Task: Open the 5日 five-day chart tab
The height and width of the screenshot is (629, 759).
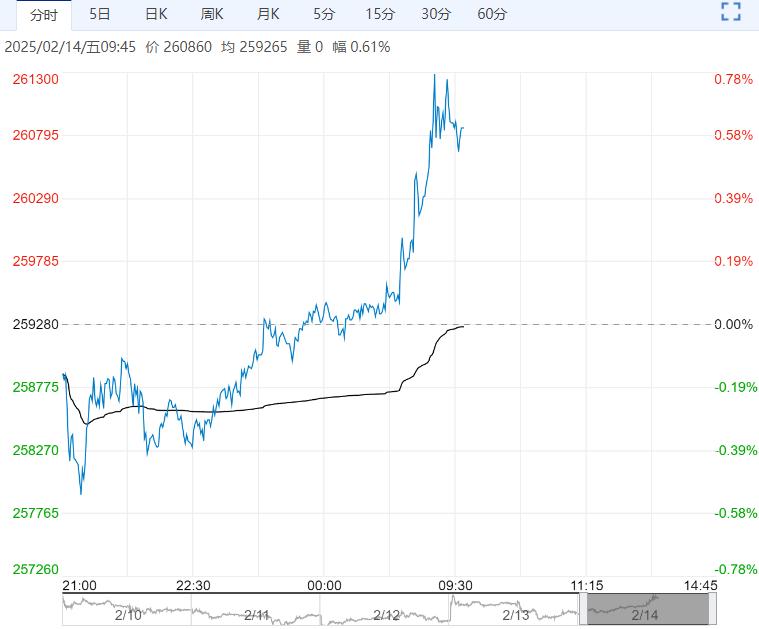Action: point(100,14)
